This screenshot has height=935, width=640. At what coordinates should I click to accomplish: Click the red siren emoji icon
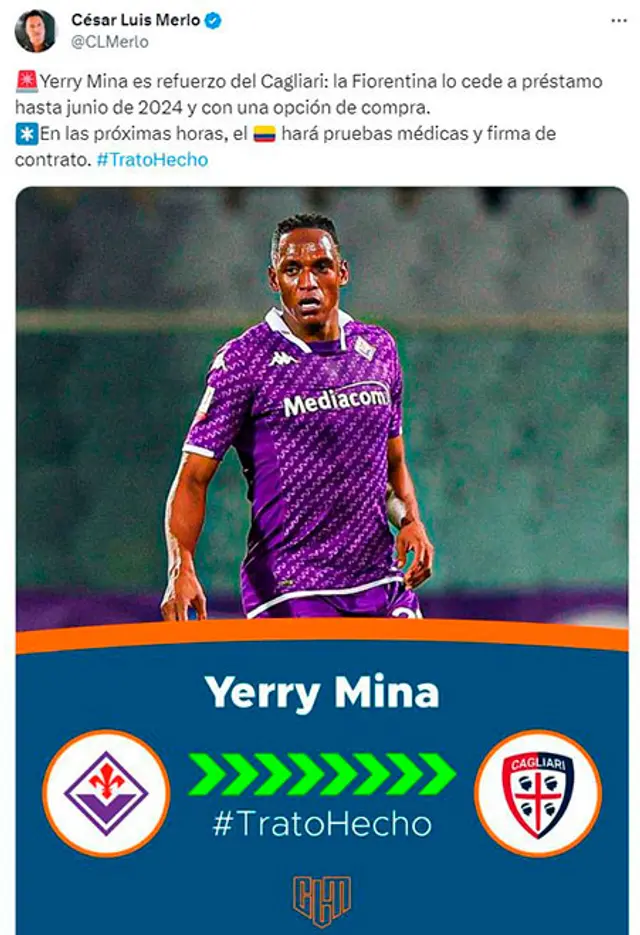[x=27, y=81]
